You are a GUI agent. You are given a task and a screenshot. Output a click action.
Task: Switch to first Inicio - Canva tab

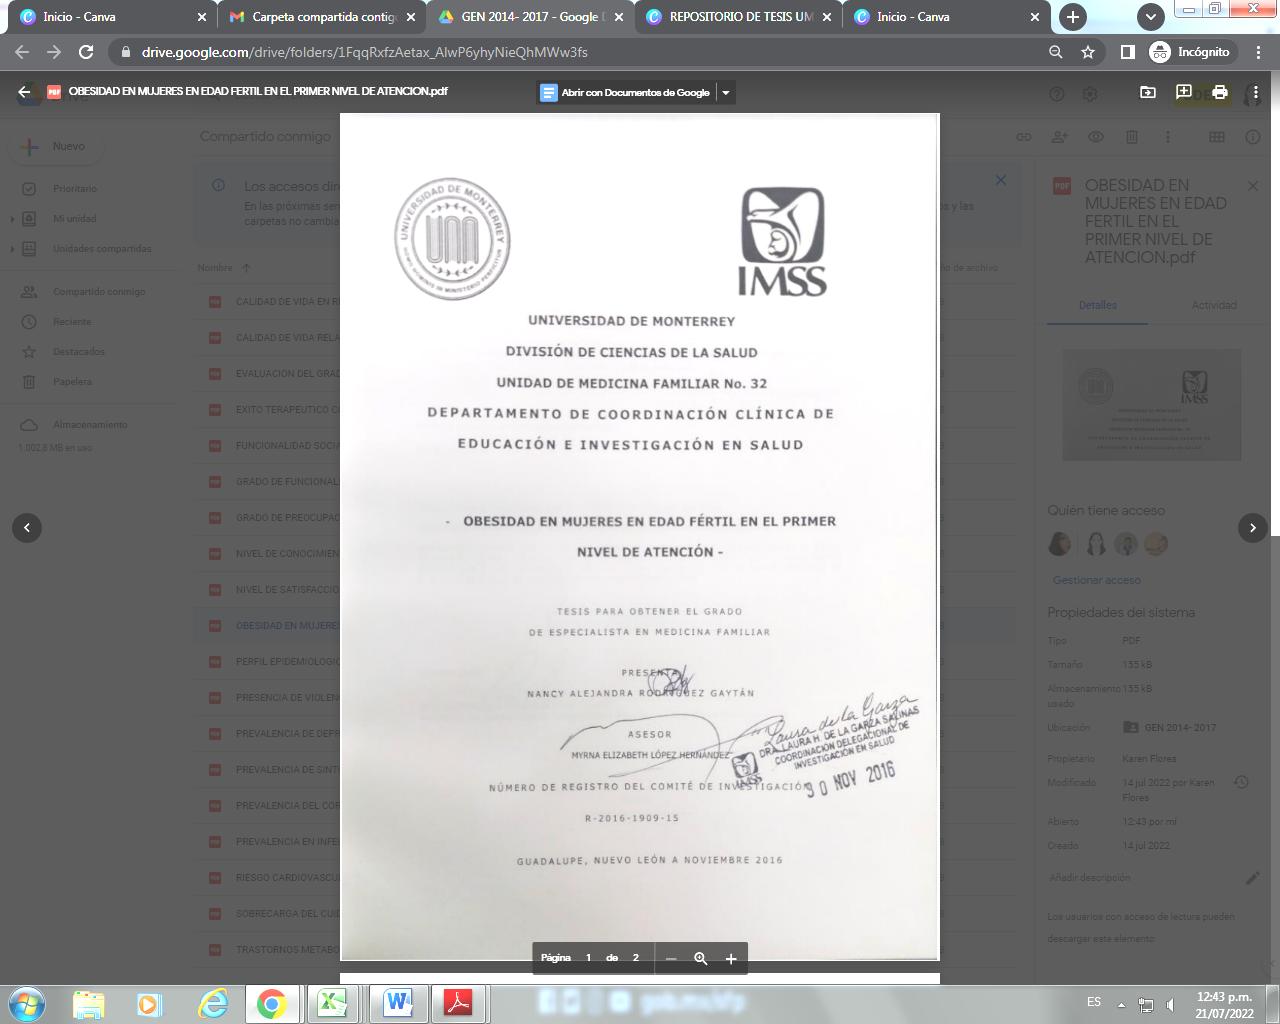click(114, 17)
